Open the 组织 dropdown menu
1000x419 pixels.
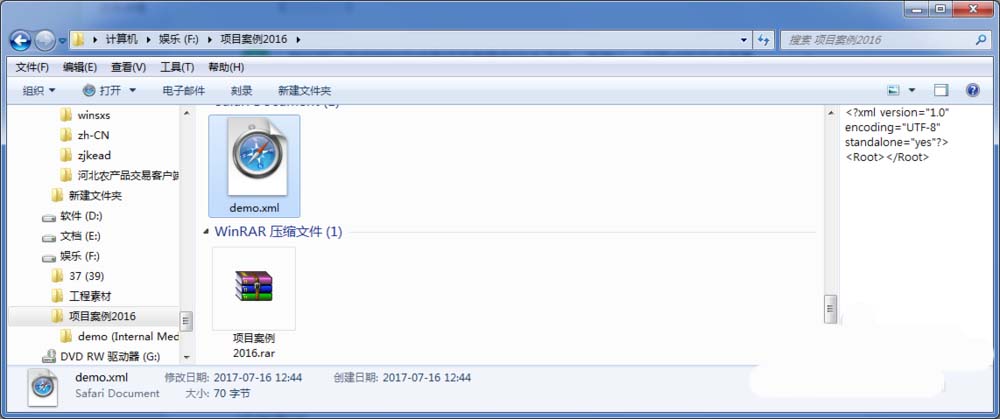39,91
